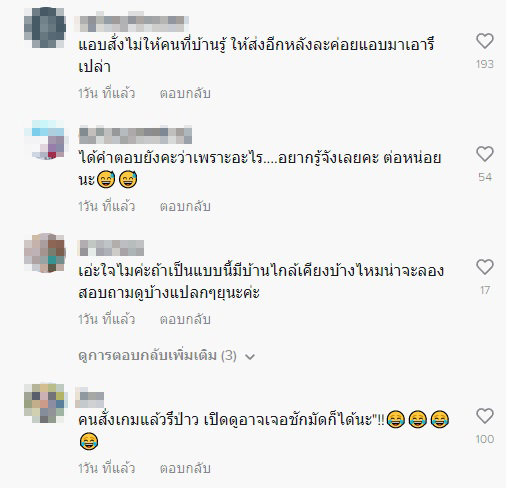Screen dimensions: 506x488
Task: Open the third commenter's profile picture
Action: 45,253
